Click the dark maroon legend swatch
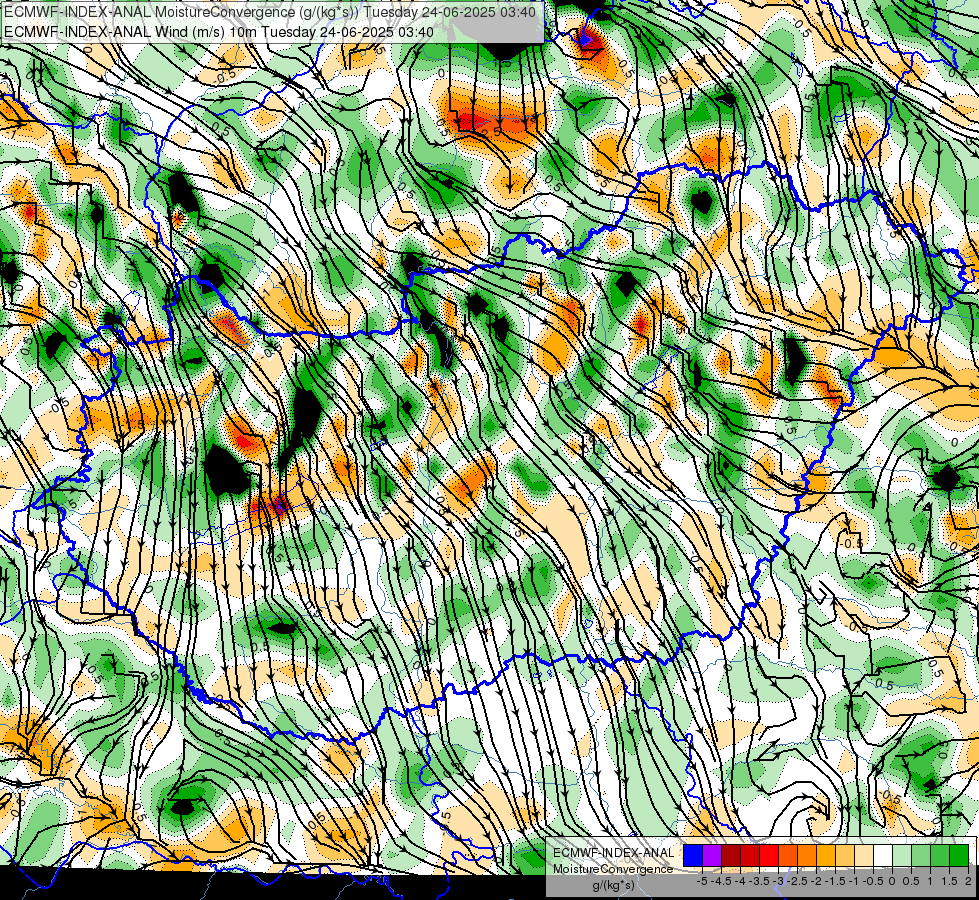This screenshot has height=900, width=979. pos(731,855)
